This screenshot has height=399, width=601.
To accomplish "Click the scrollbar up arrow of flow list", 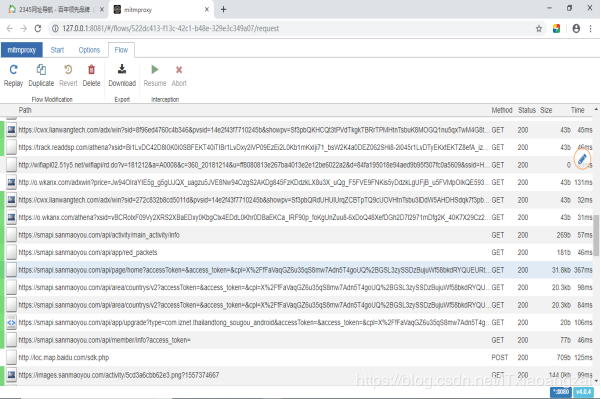I will [596, 110].
